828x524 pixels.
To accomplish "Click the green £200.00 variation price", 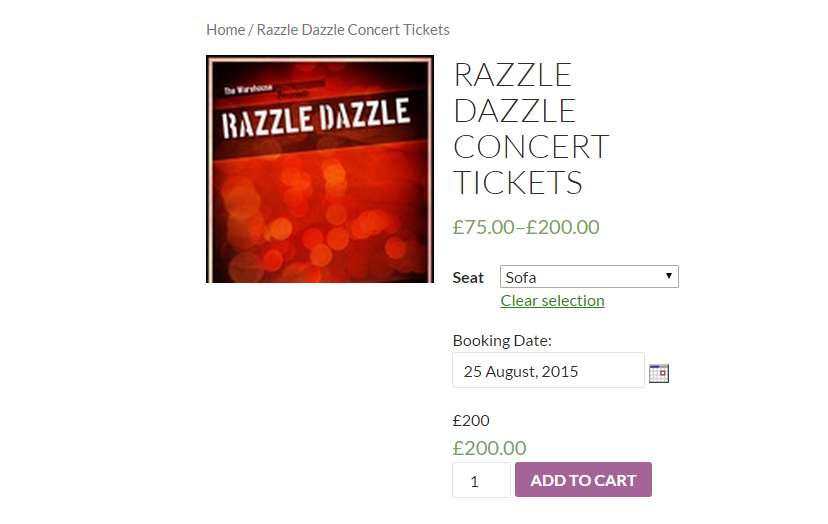I will coord(489,448).
